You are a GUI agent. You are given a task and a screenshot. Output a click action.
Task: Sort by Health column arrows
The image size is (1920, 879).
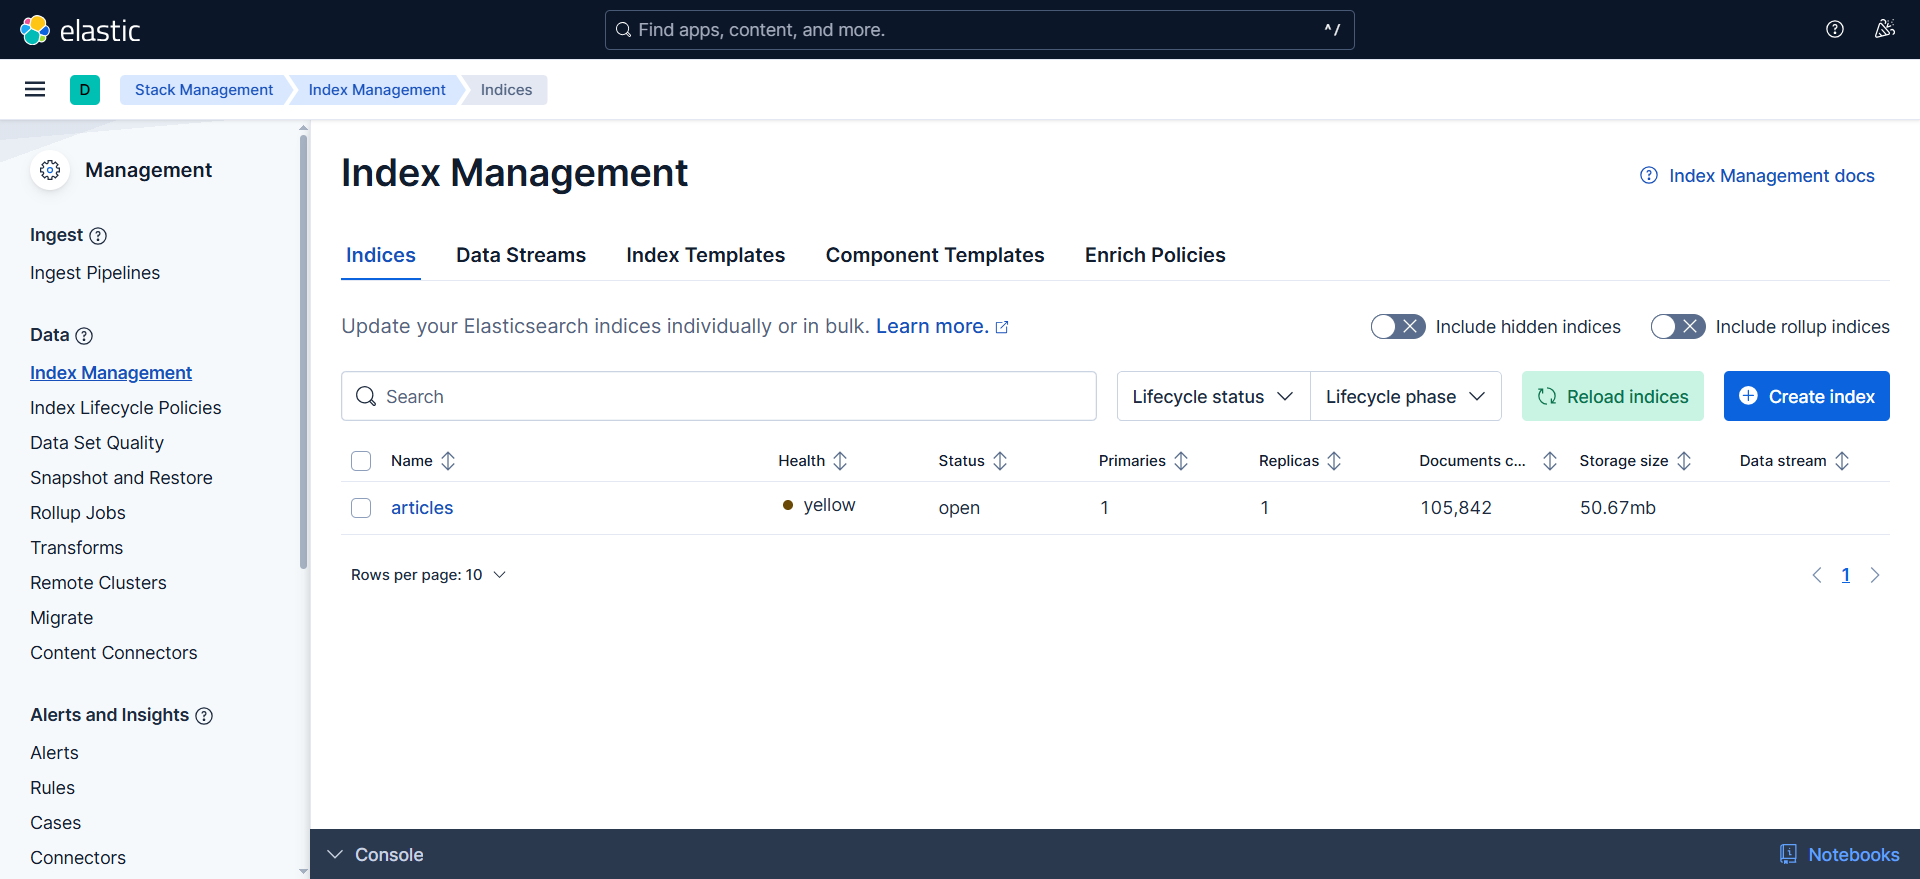pyautogui.click(x=840, y=461)
